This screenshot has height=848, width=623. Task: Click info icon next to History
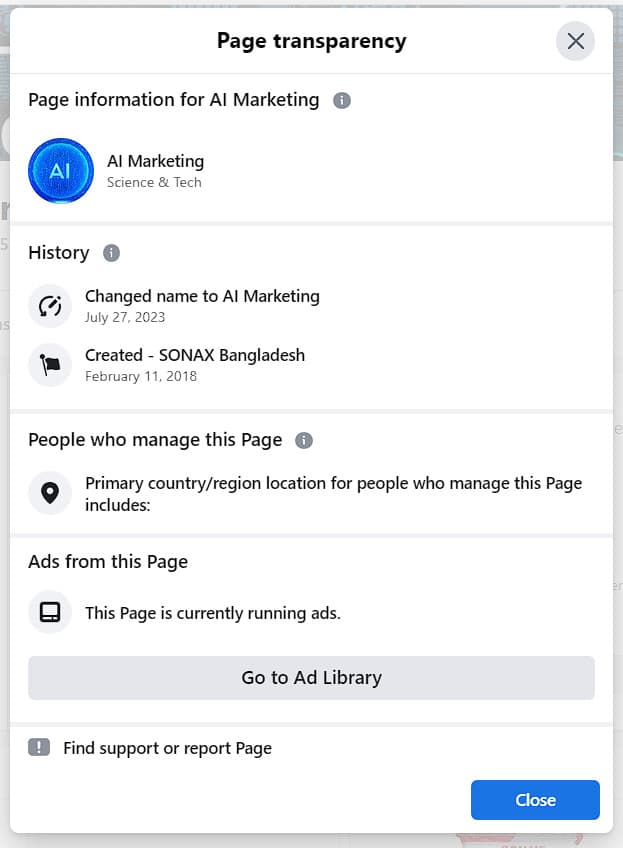pos(112,253)
